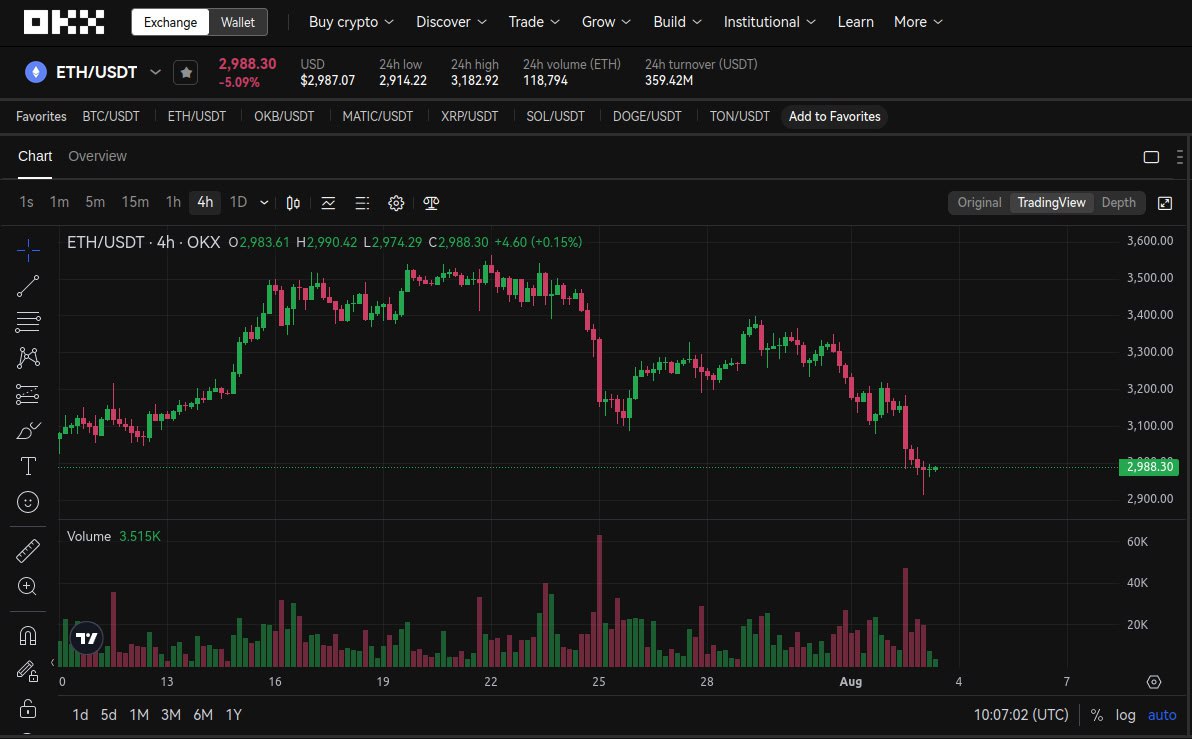The width and height of the screenshot is (1192, 739).
Task: Select the trend line drawing tool
Action: [x=28, y=286]
